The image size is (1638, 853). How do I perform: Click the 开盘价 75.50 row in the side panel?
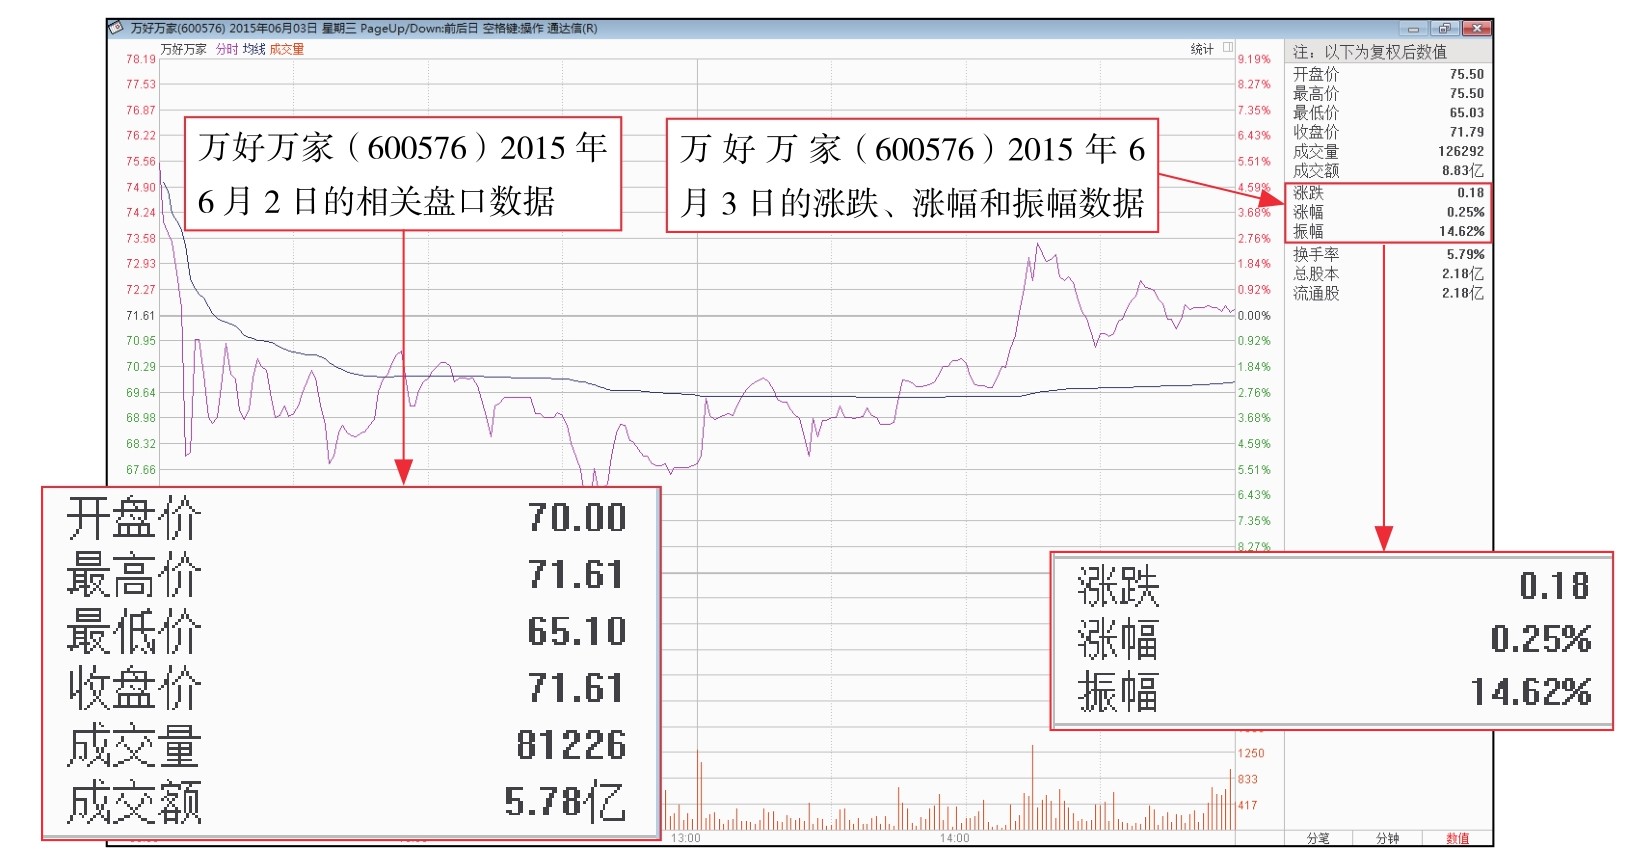1387,74
